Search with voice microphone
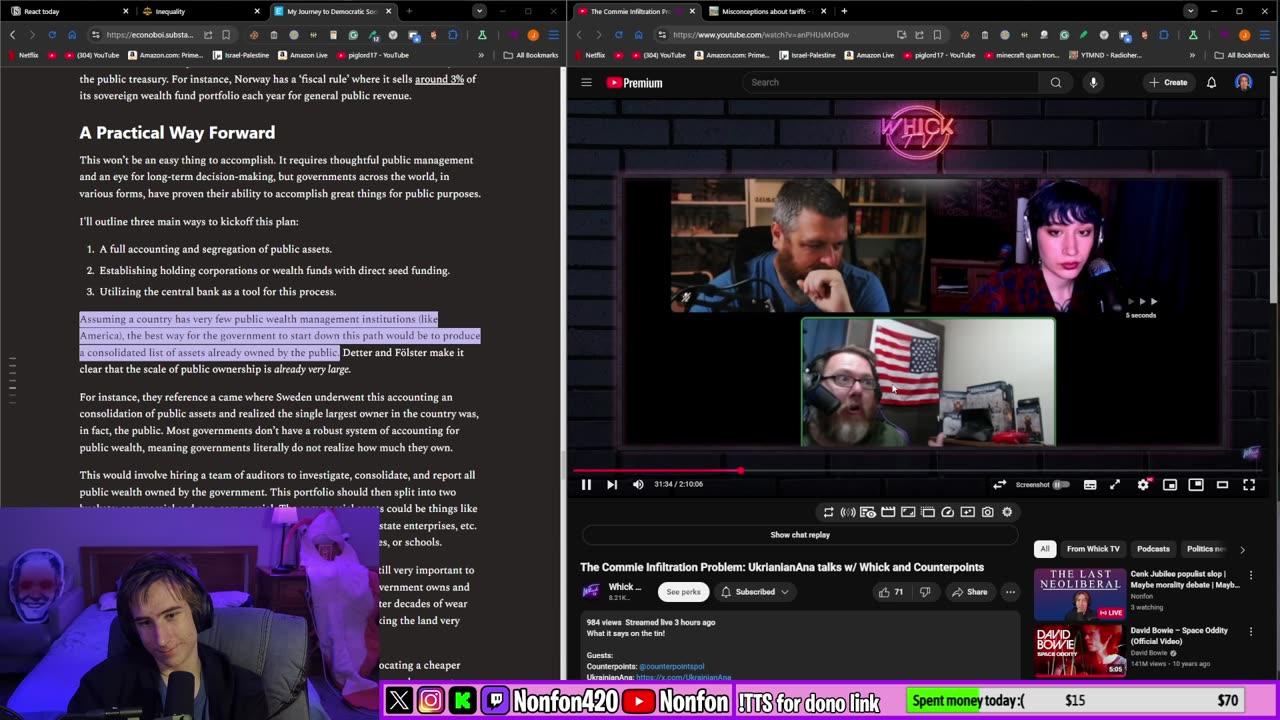 1093,82
